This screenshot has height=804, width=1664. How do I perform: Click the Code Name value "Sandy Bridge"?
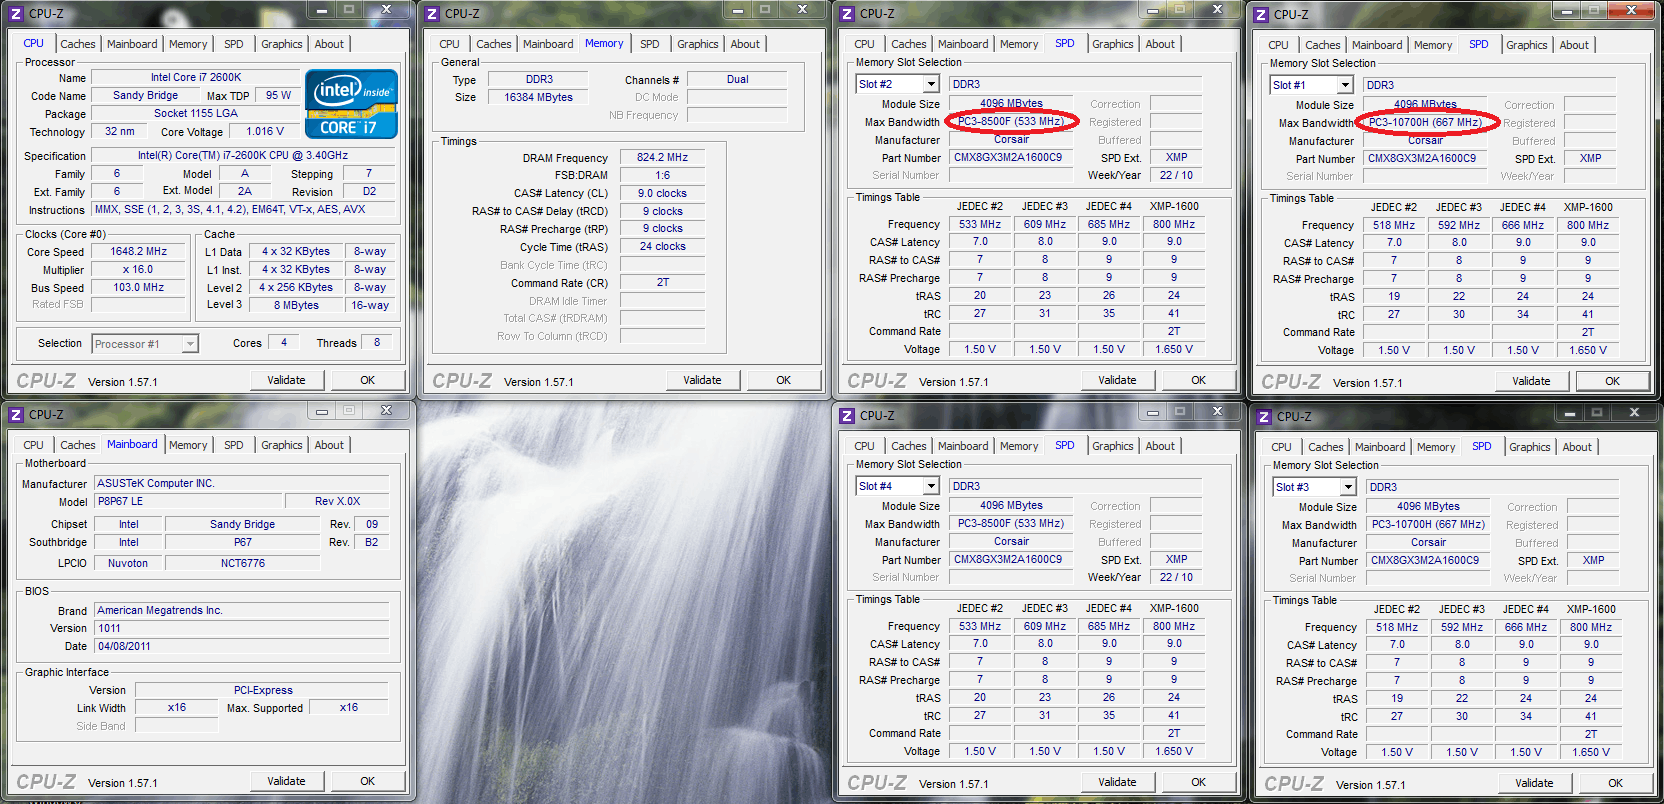145,95
